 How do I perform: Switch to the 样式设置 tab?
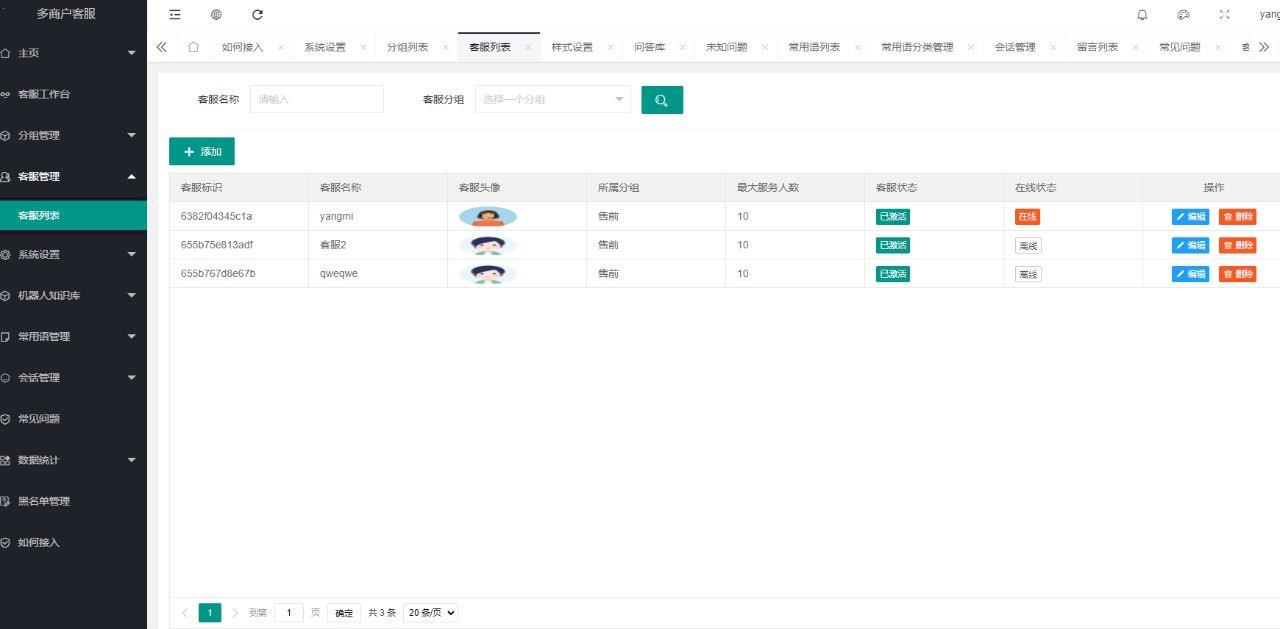[572, 47]
